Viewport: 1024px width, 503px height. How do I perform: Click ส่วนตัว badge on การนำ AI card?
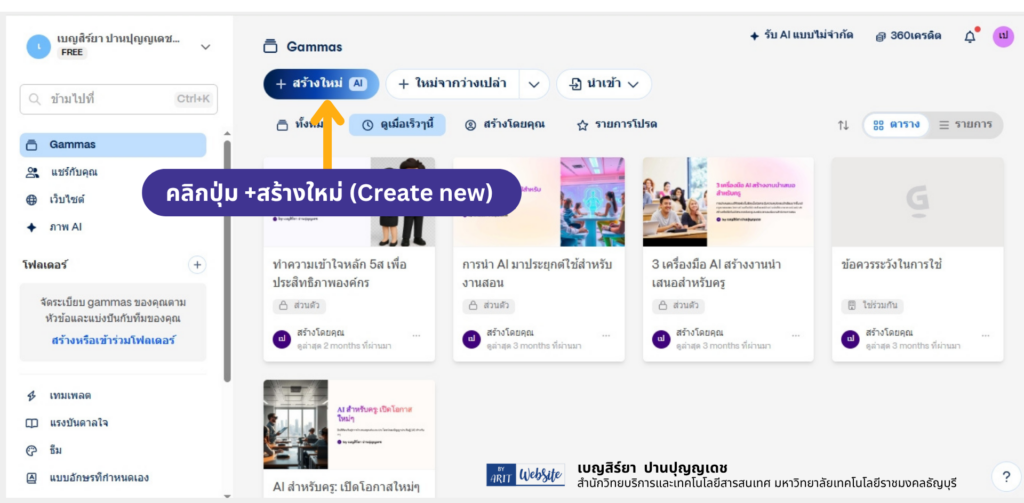488,306
